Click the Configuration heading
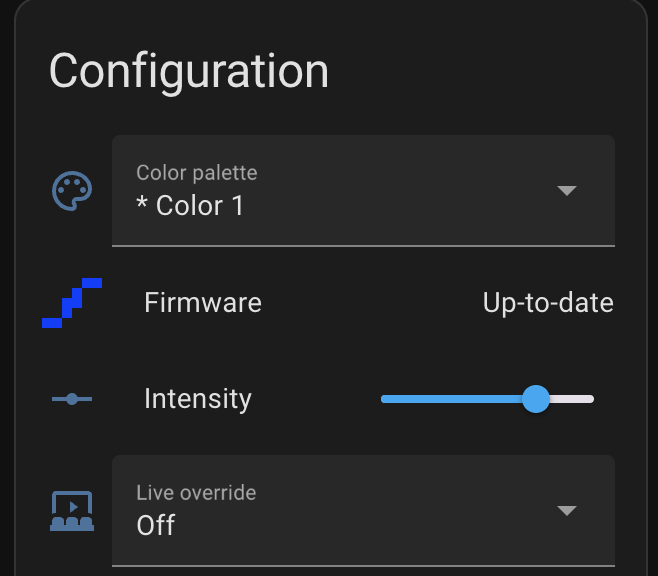Screen dimensions: 658x576 189,71
